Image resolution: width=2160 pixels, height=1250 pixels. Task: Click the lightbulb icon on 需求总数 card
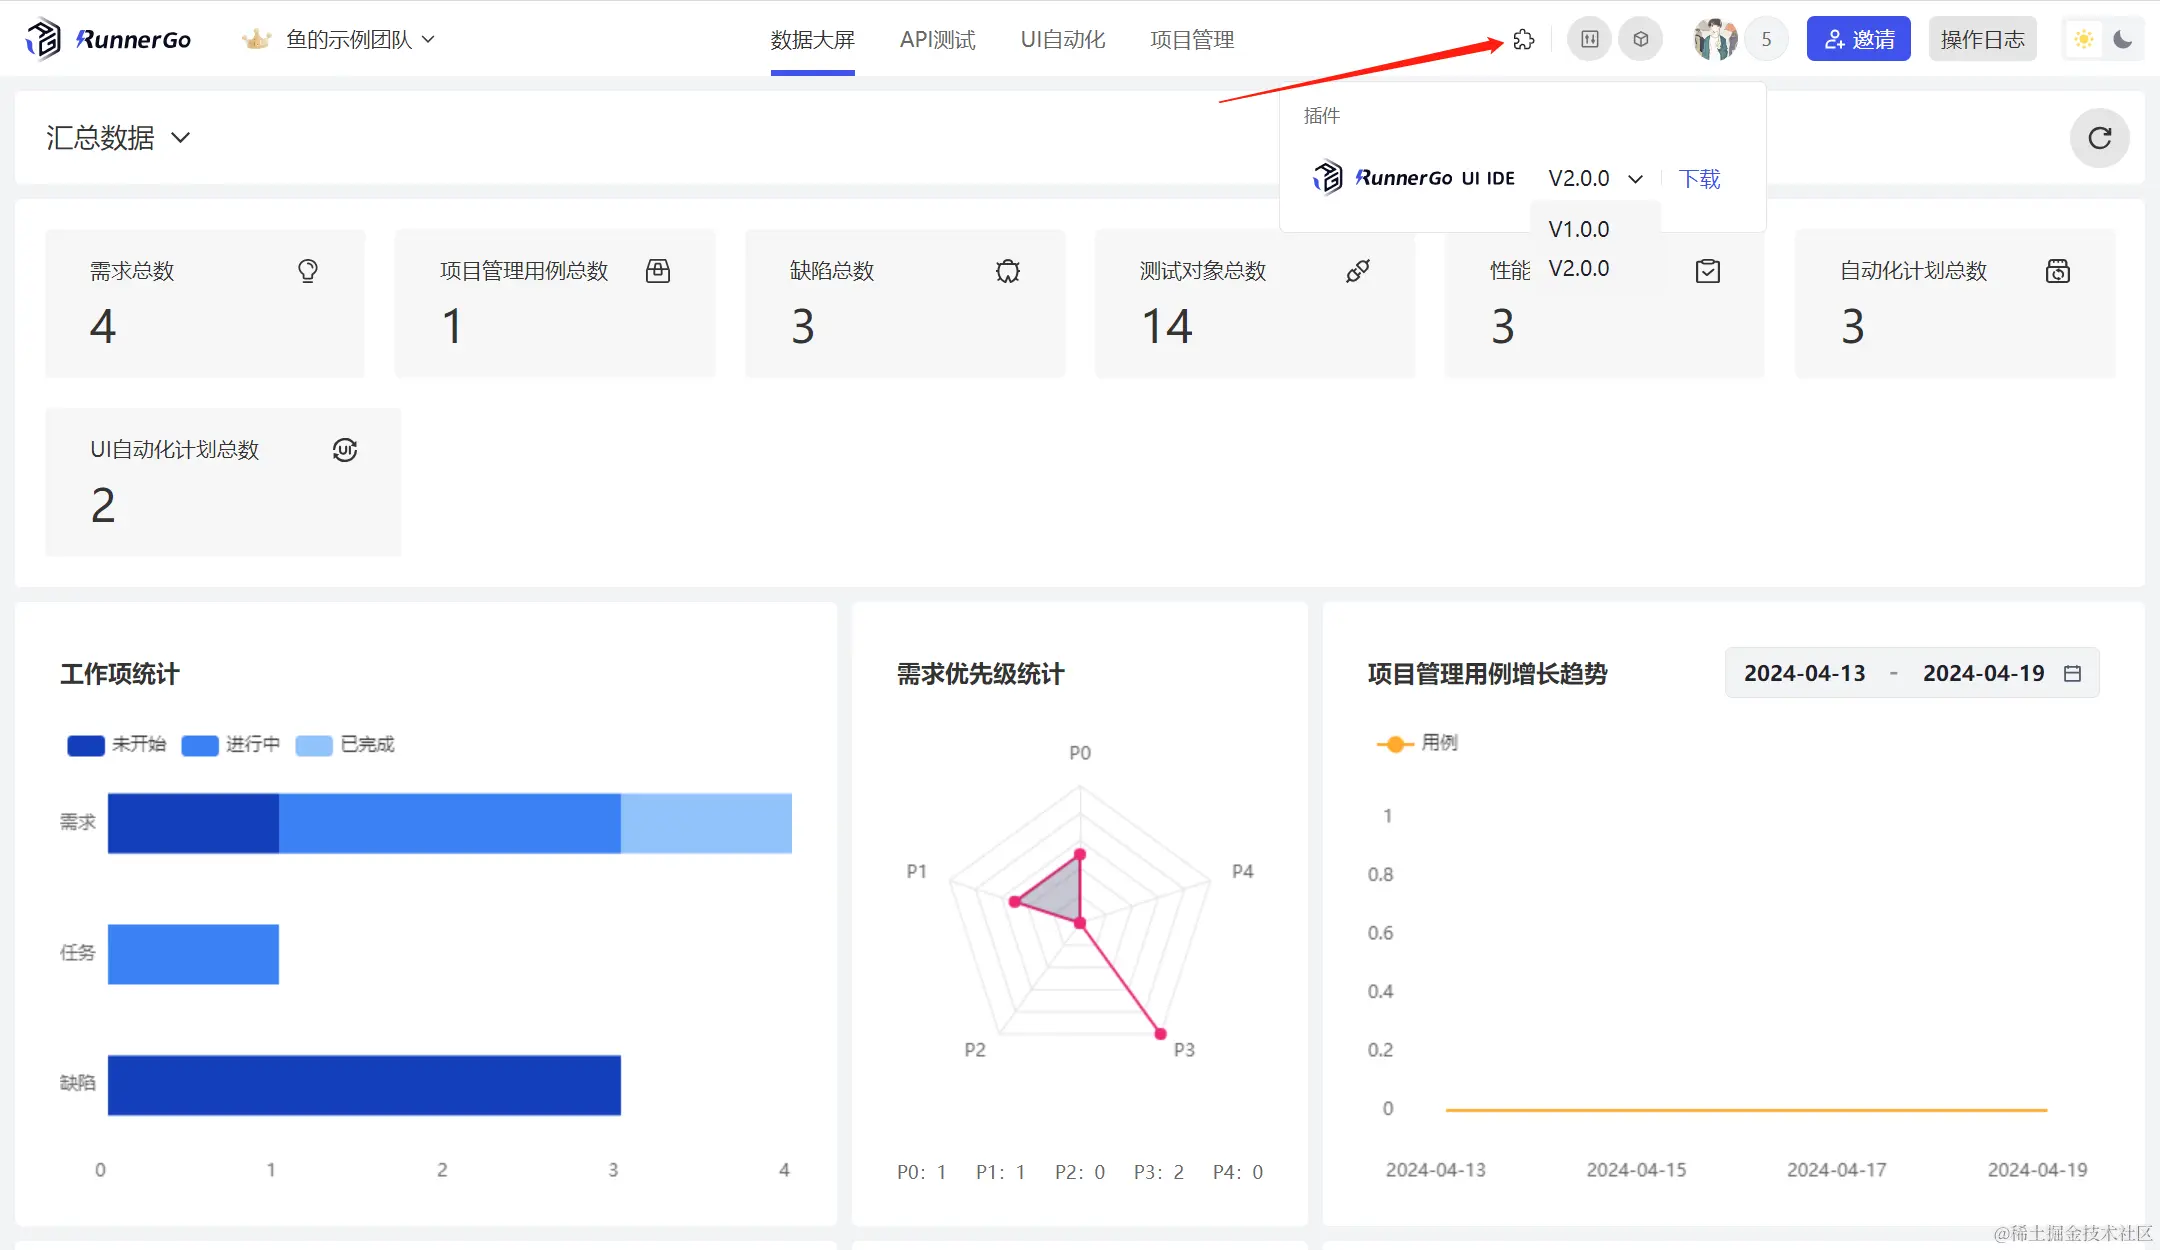coord(308,271)
